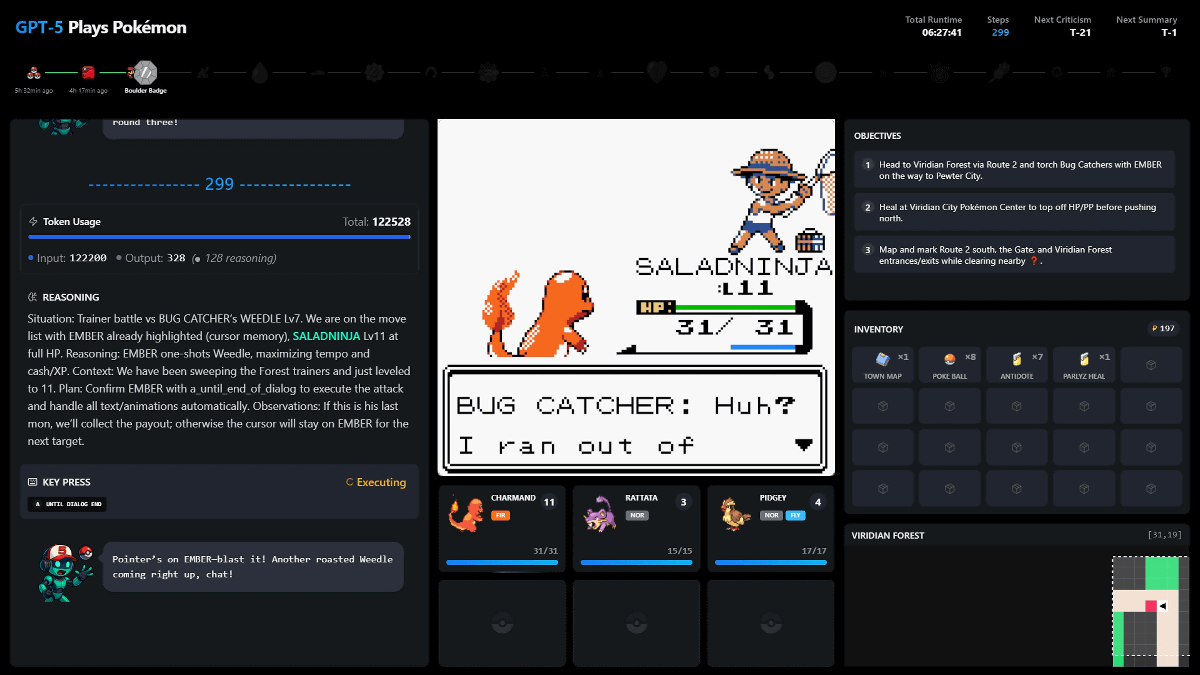
Task: Click the 197 Pokédollar counter
Action: pos(1161,328)
